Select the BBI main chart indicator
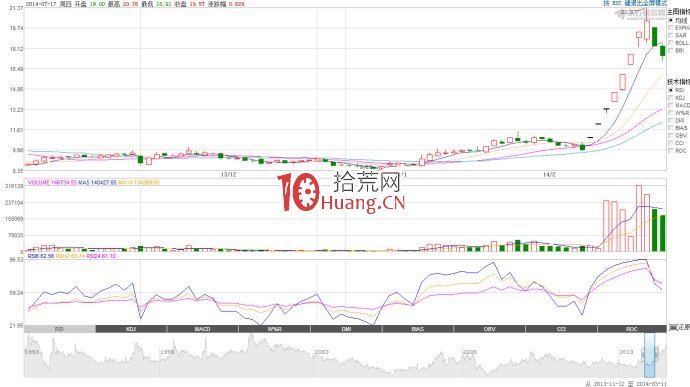The height and width of the screenshot is (387, 690). [x=671, y=50]
